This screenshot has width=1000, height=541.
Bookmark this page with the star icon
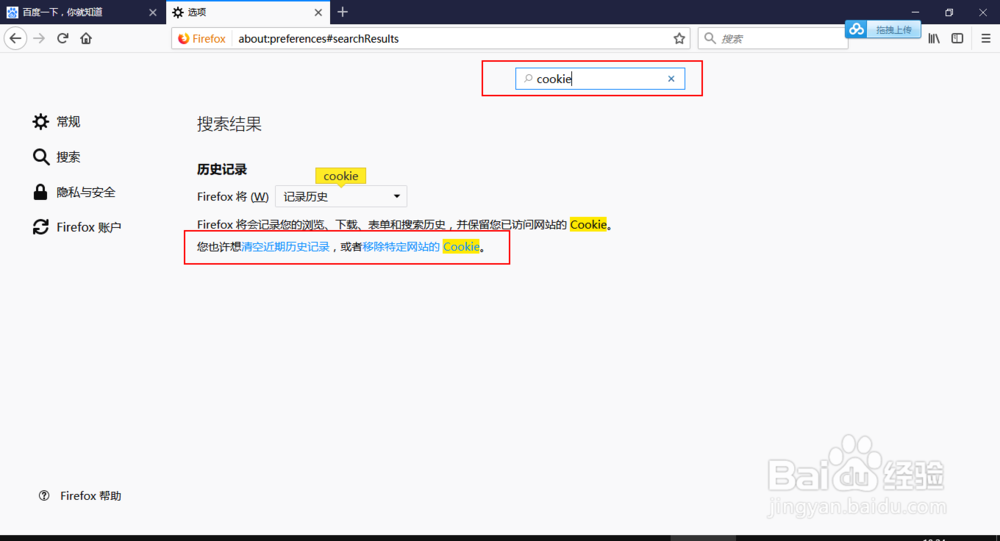679,38
